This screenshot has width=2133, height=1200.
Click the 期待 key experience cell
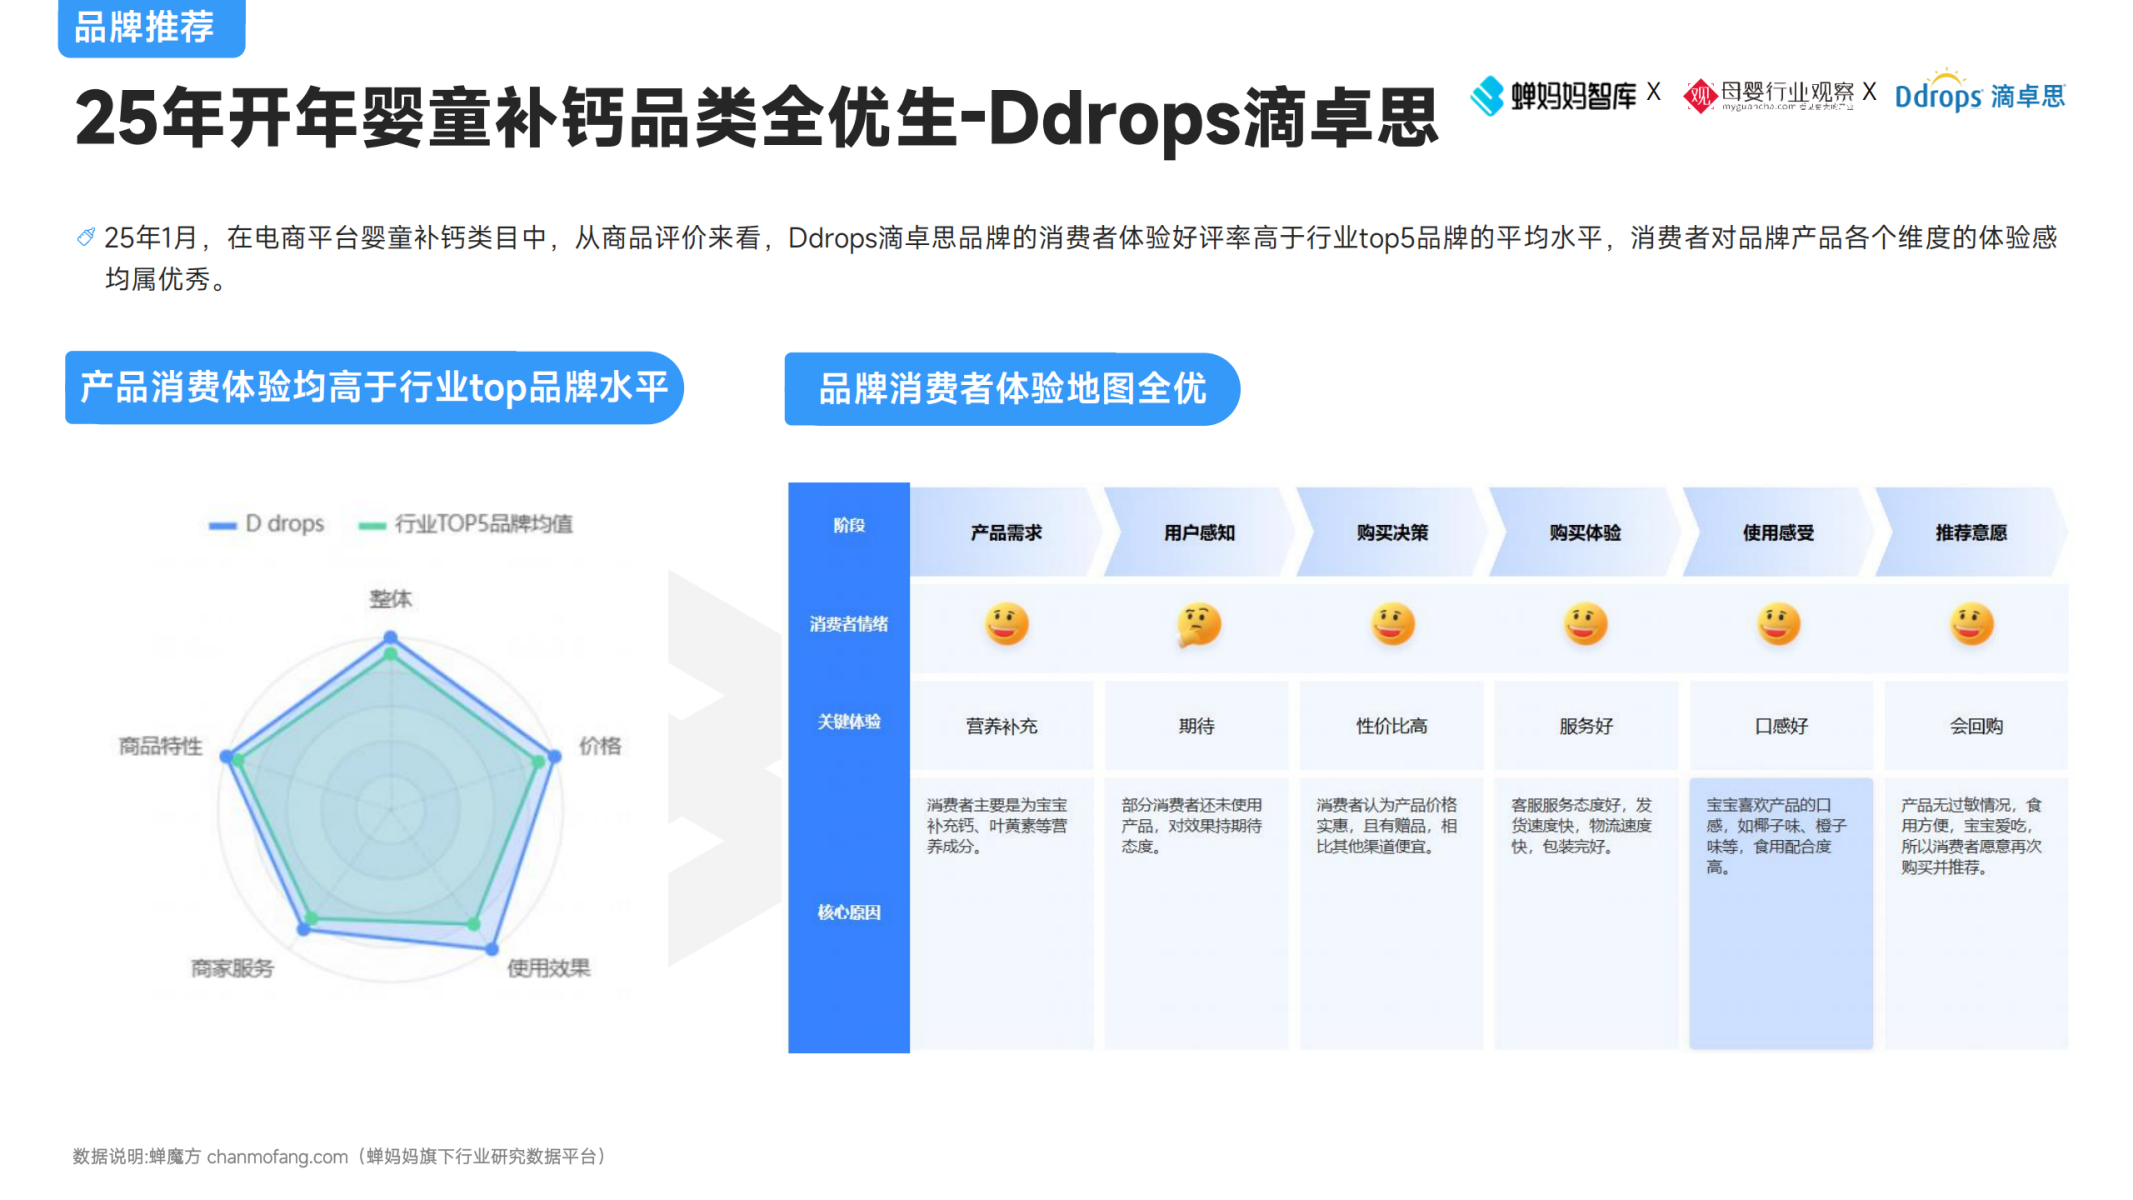click(x=1197, y=726)
